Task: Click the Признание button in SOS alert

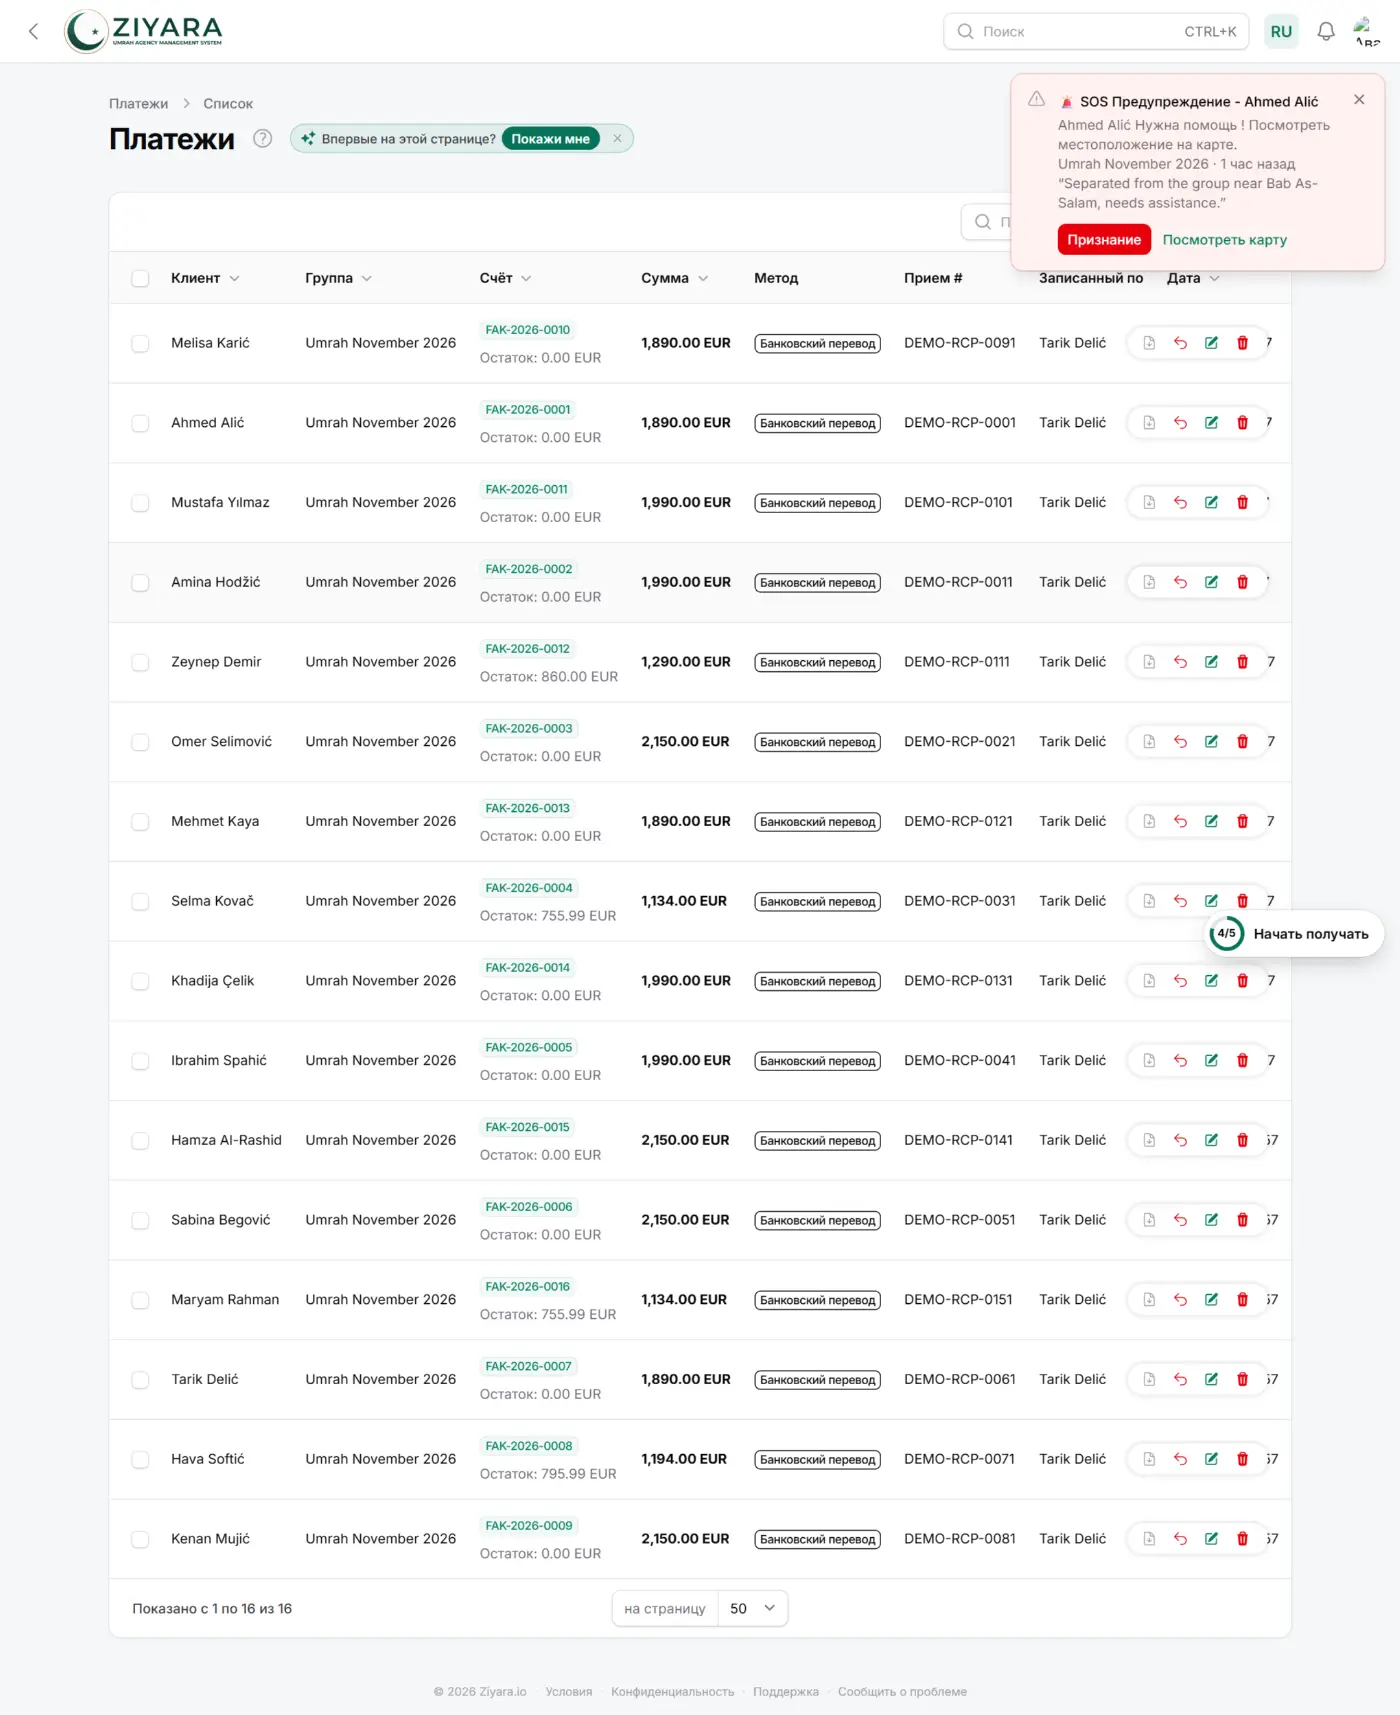Action: click(x=1104, y=240)
